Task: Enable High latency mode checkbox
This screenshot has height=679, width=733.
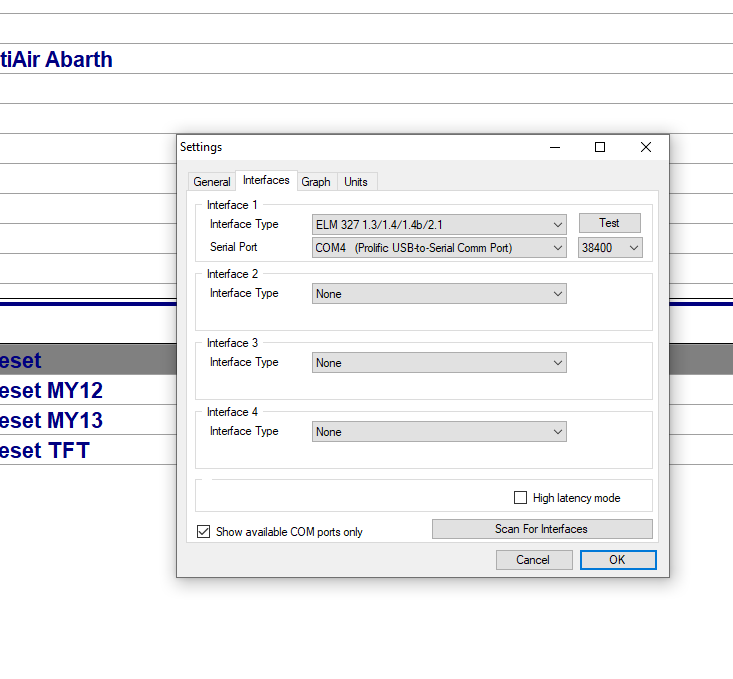Action: (x=520, y=498)
